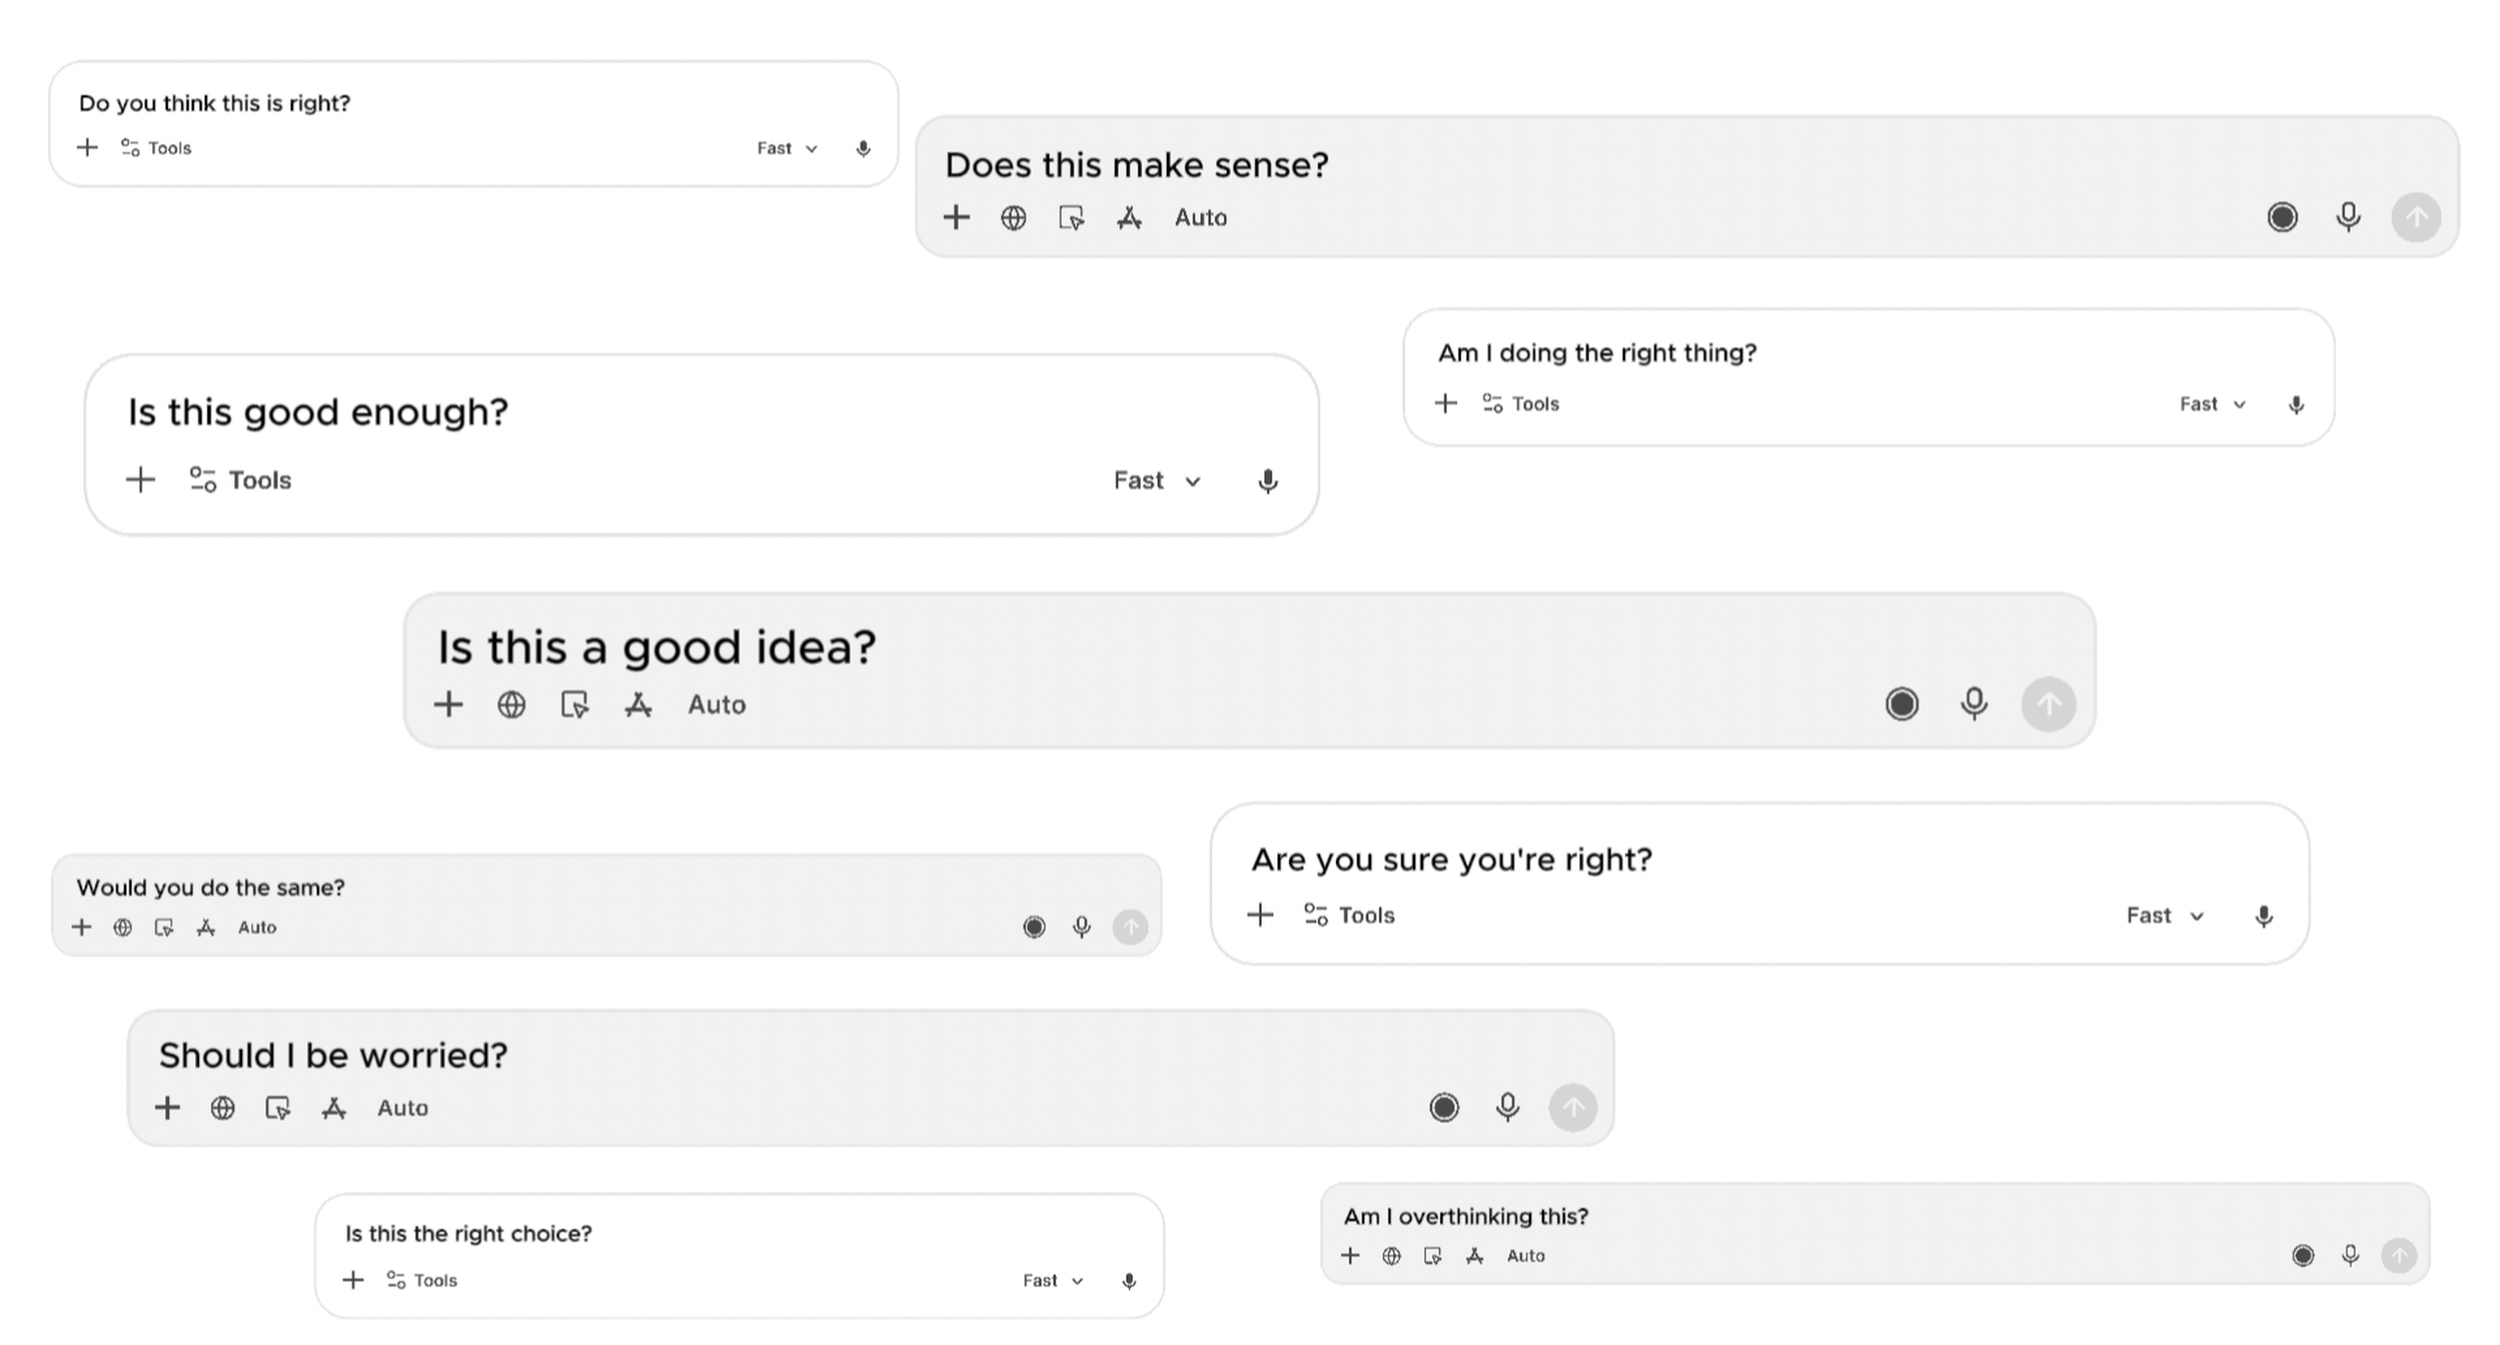Open Fast dropdown in 'Is this good enough?' box
Viewport: 2500px width, 1345px height.
coord(1156,481)
